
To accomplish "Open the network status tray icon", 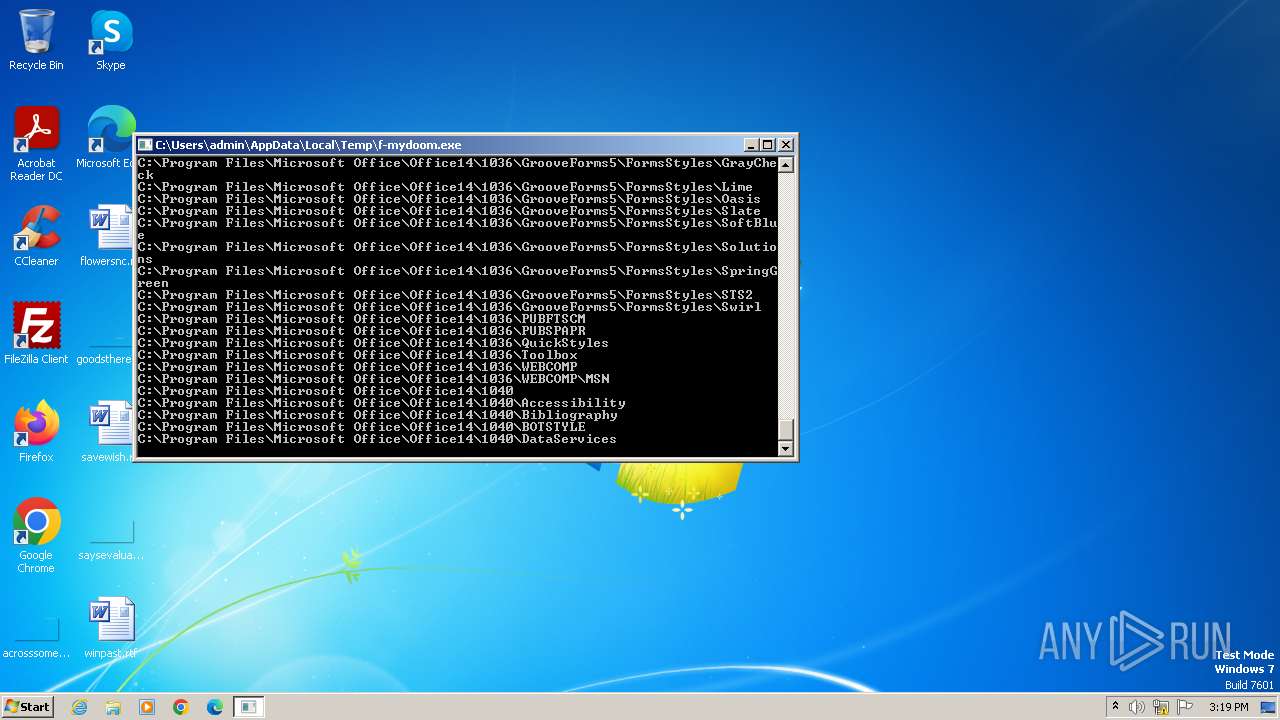I will tap(1161, 707).
